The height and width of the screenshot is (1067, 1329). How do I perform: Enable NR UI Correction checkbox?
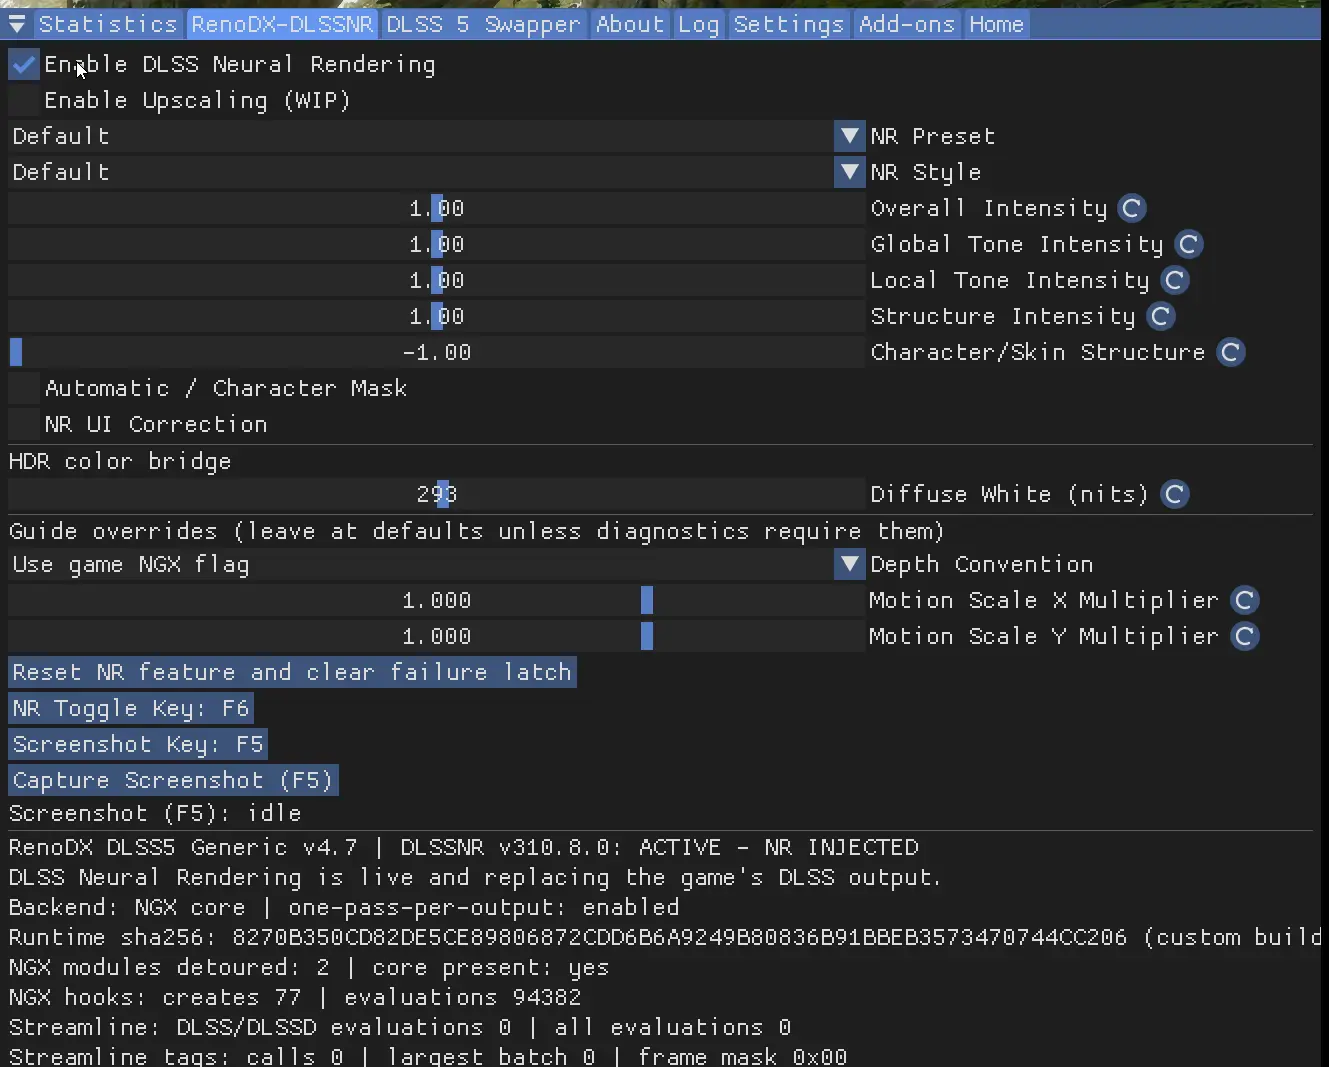[24, 425]
